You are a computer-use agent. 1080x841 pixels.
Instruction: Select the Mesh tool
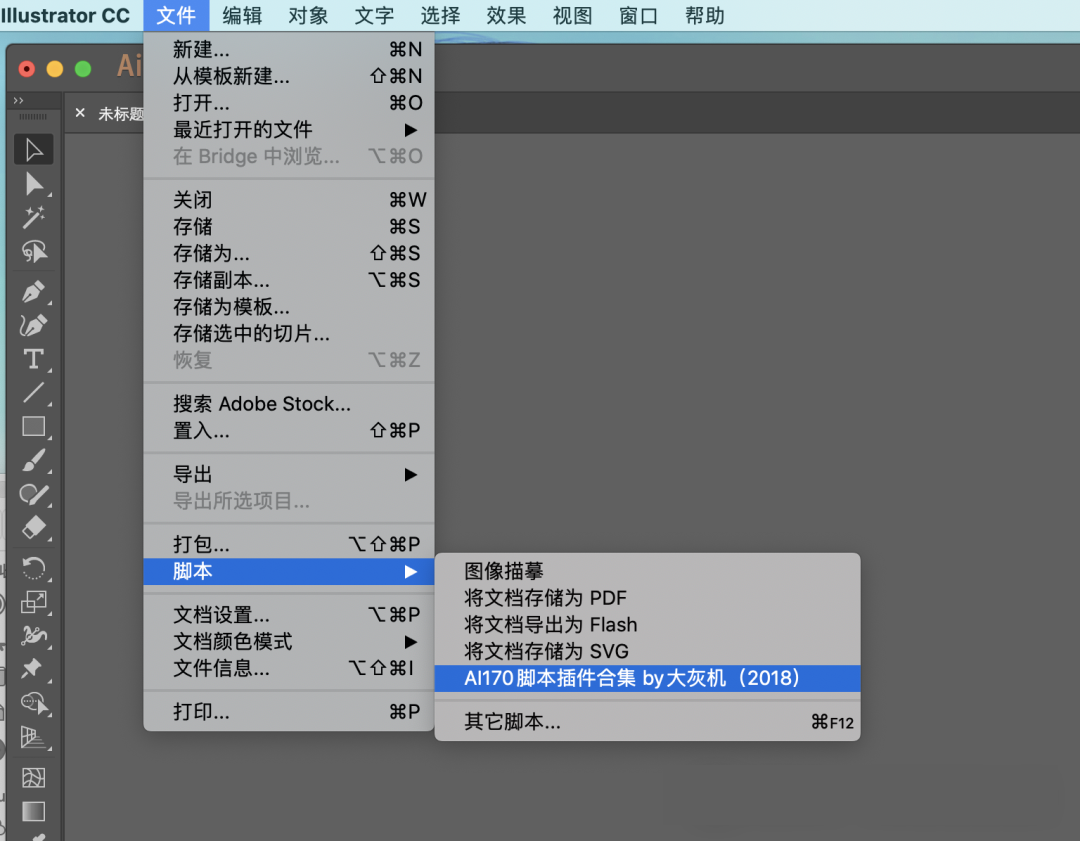tap(33, 778)
